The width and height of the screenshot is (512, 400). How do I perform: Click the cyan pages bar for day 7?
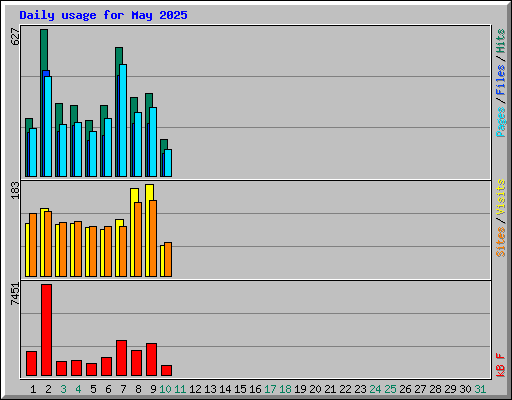(123, 120)
